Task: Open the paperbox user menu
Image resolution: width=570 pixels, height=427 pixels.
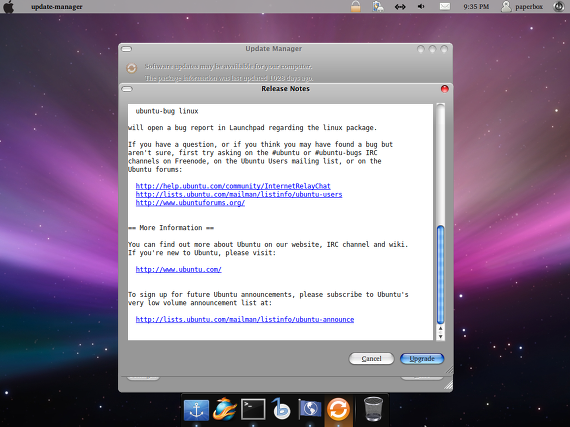Action: pos(522,6)
